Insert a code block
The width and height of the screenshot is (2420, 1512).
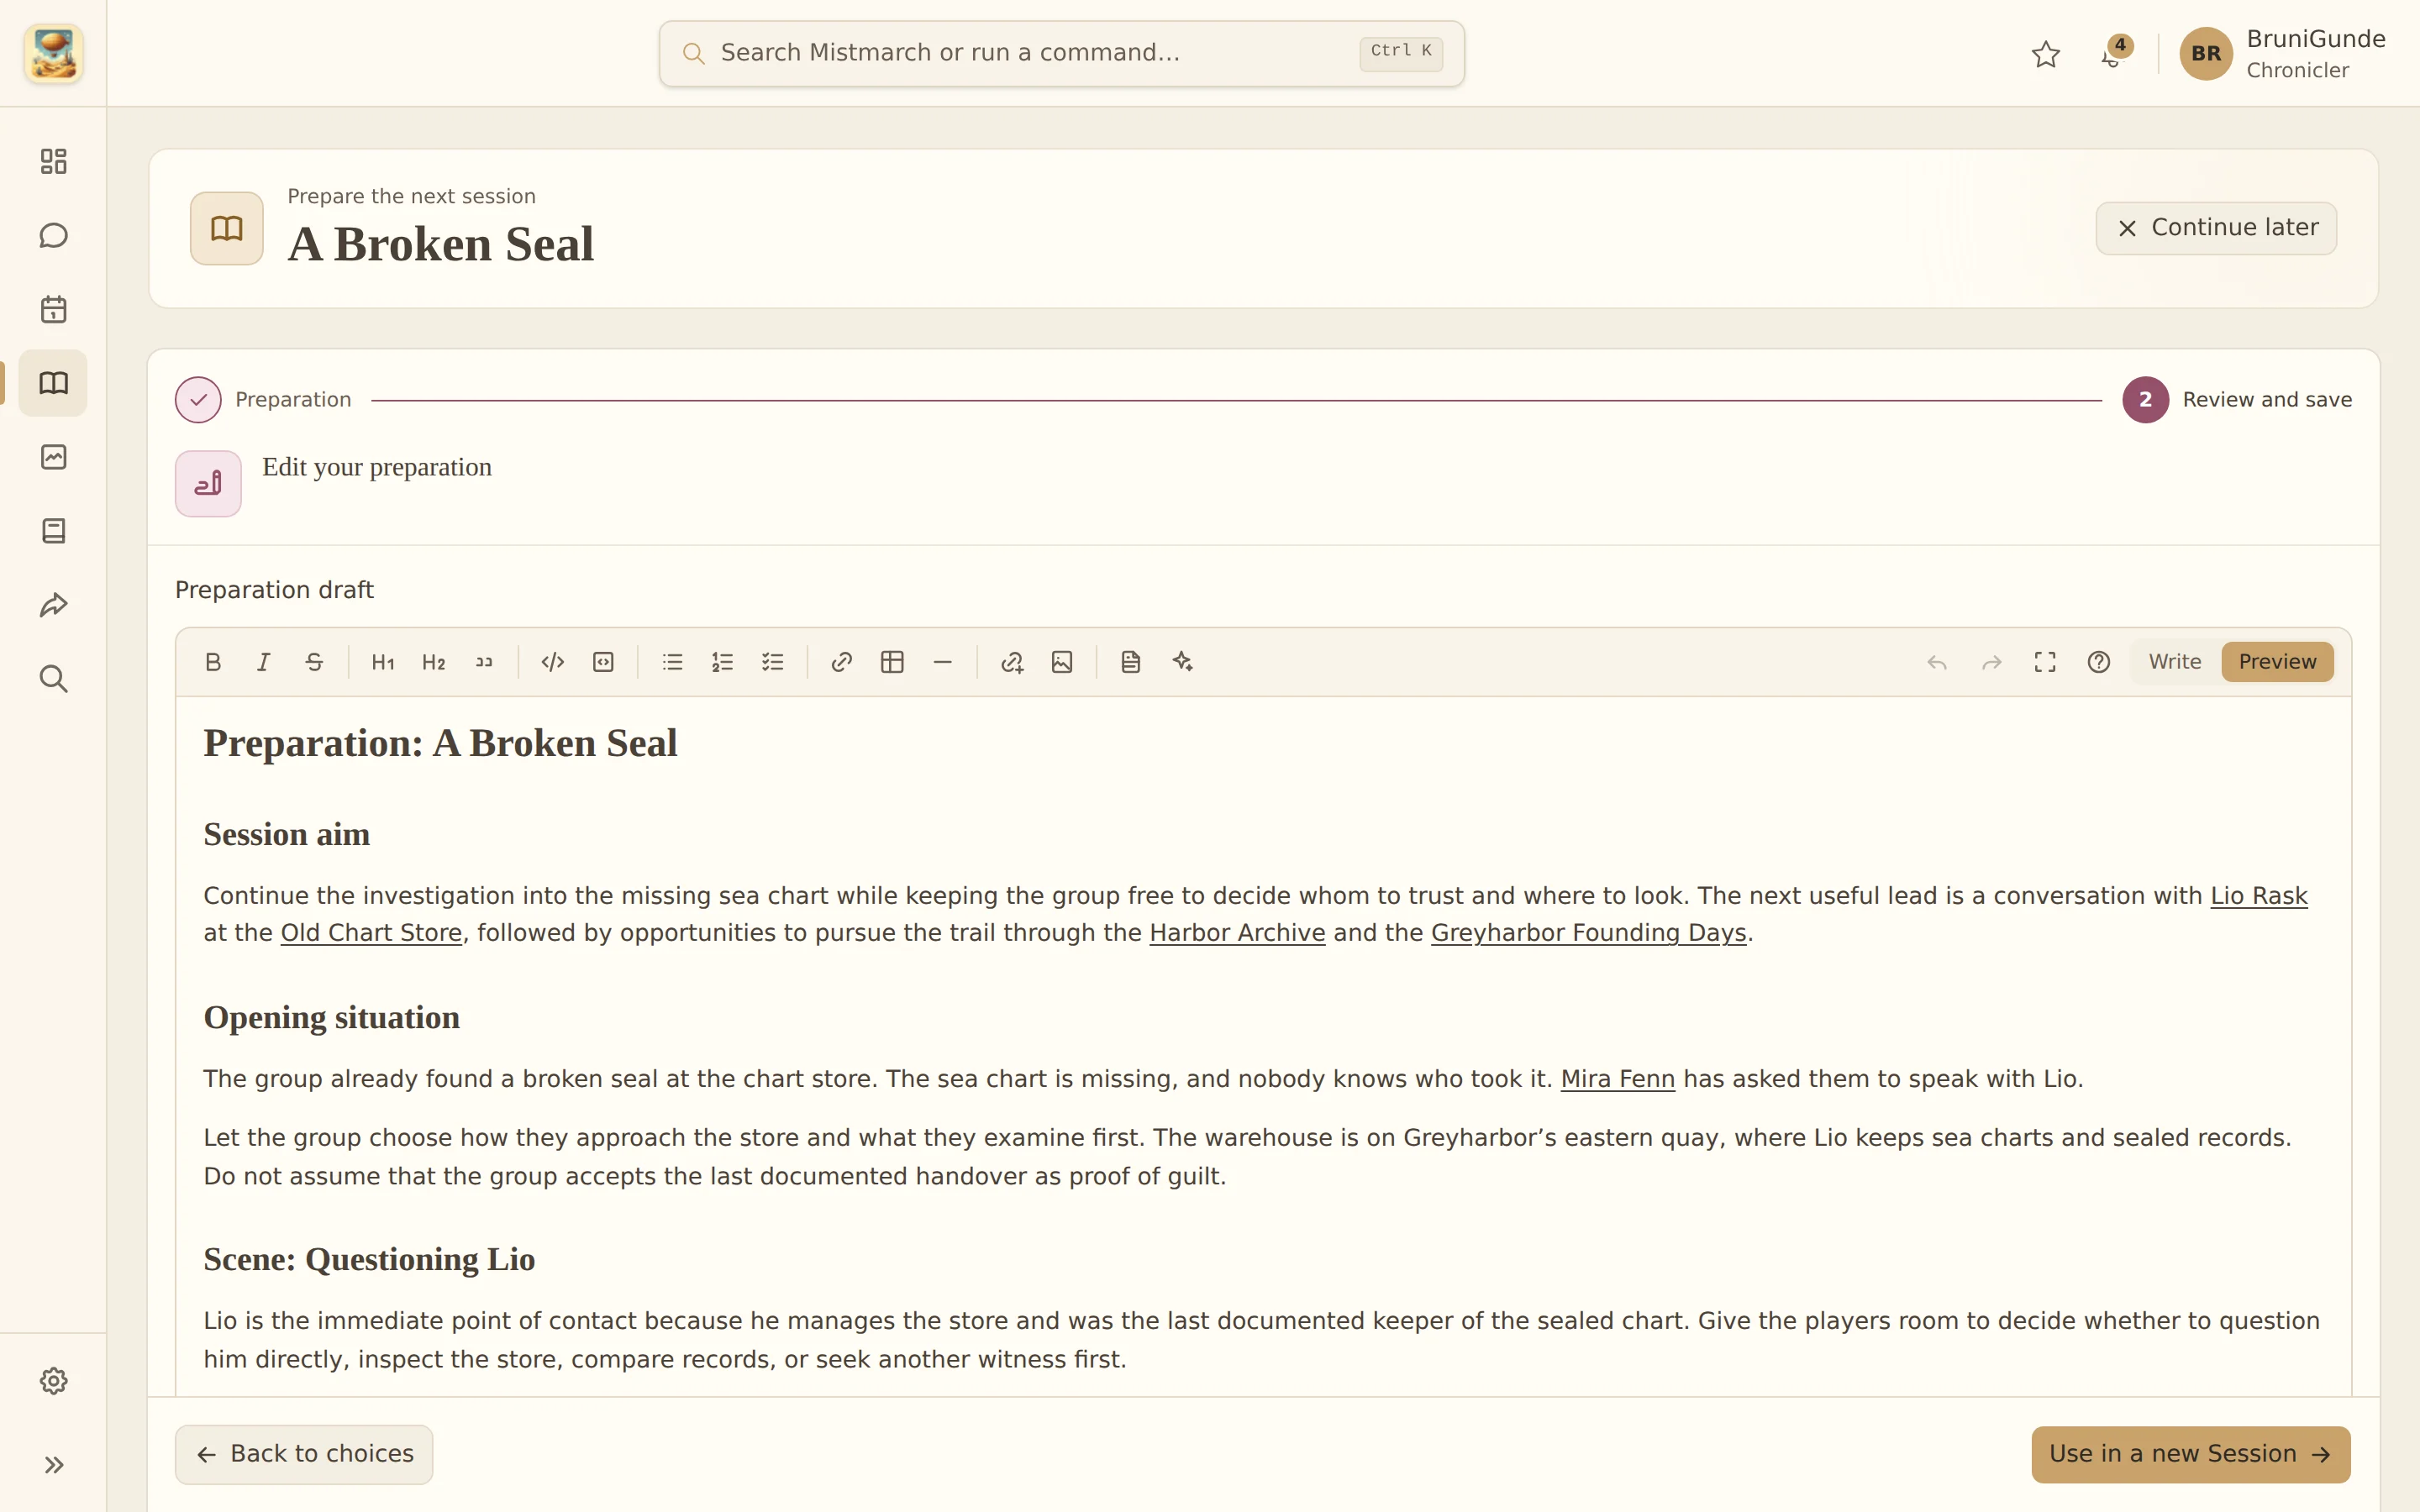click(603, 662)
